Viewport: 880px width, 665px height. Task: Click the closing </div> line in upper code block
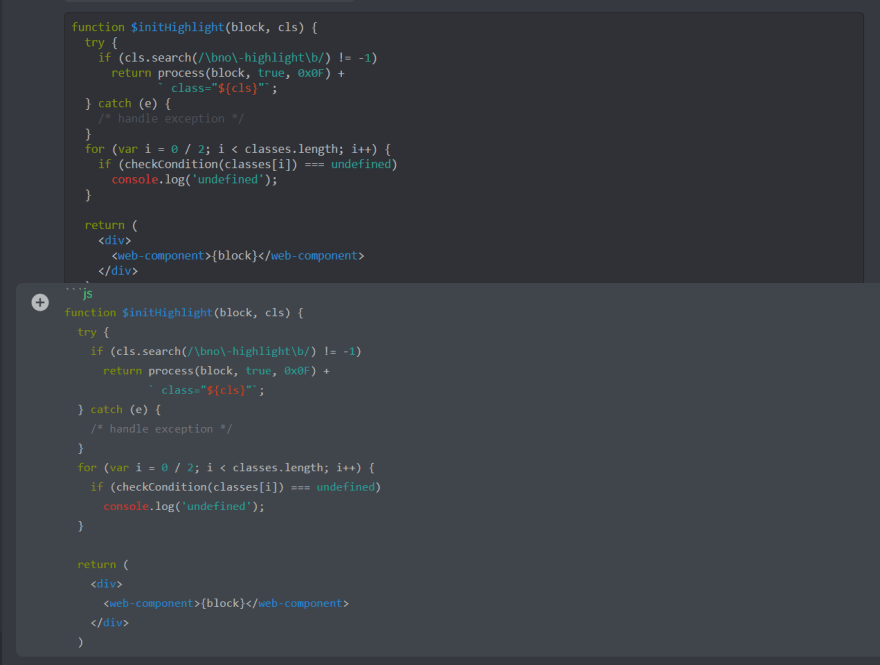118,270
